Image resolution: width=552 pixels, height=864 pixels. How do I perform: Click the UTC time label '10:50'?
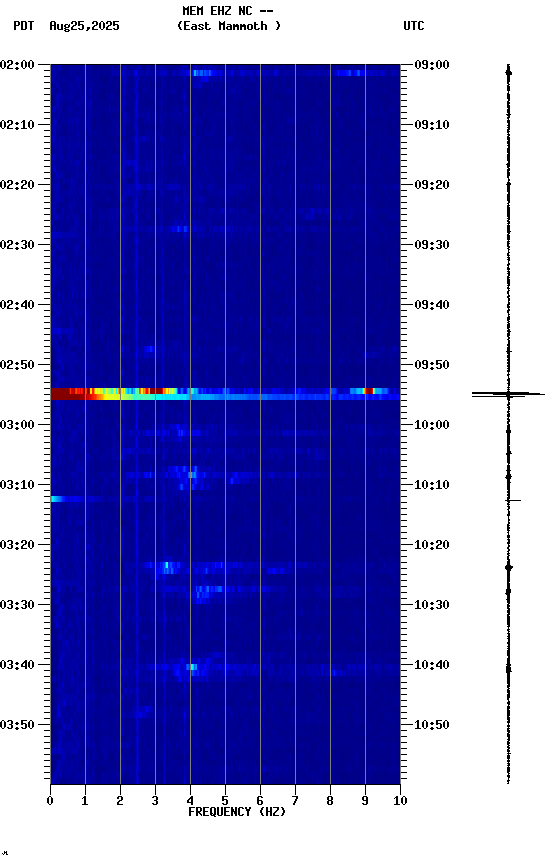coord(432,725)
